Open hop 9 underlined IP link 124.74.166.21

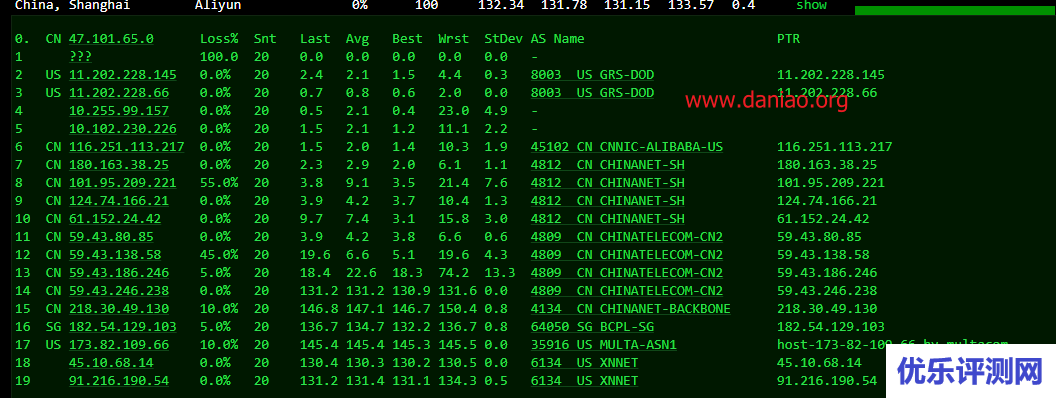(119, 201)
